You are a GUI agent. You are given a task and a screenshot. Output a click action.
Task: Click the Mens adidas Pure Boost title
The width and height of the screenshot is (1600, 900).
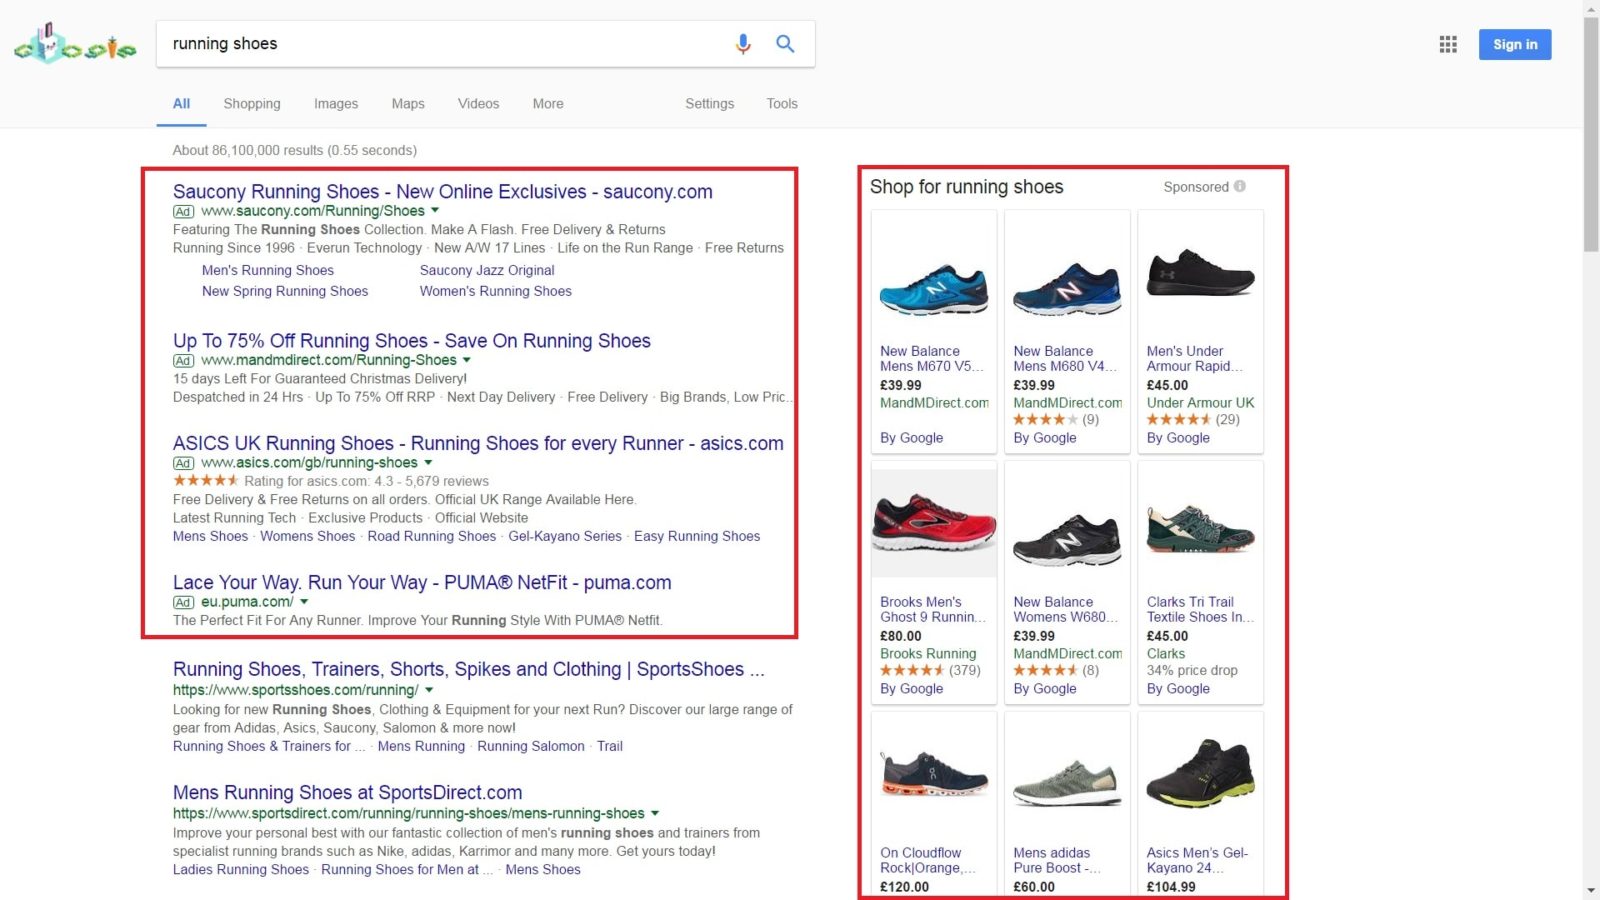pos(1057,860)
